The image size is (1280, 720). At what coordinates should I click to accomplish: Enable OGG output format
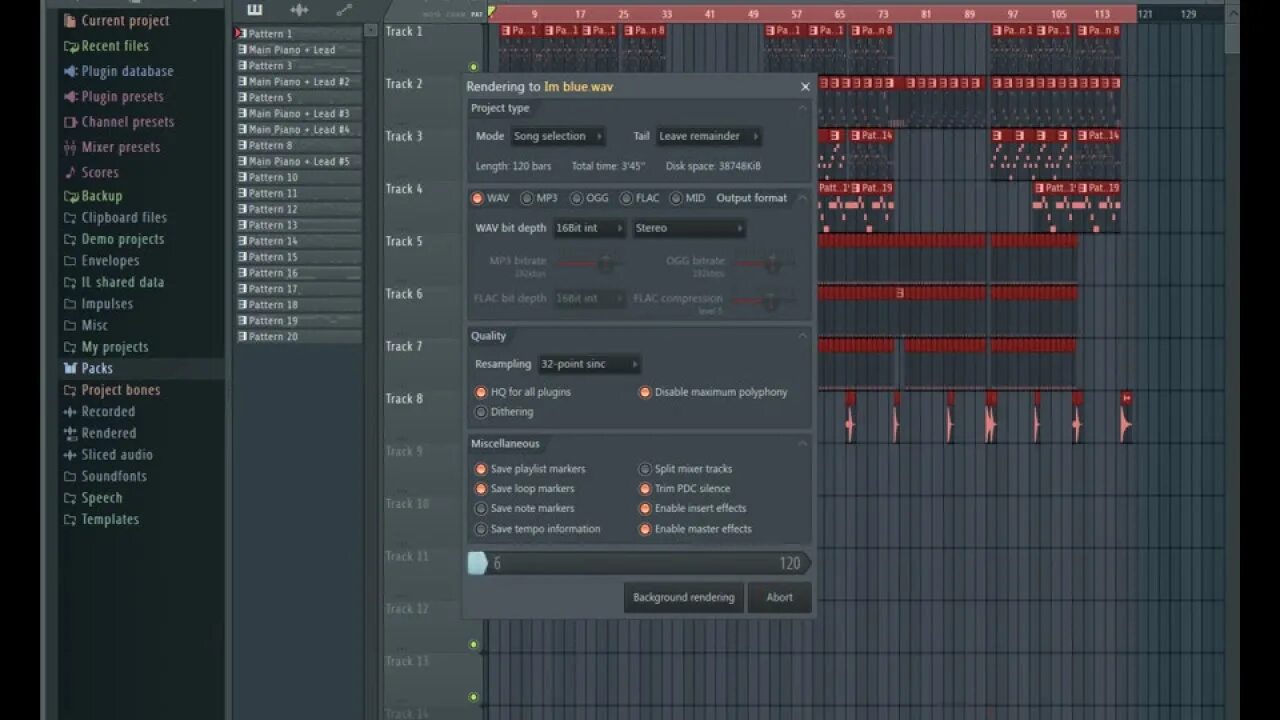(x=576, y=198)
